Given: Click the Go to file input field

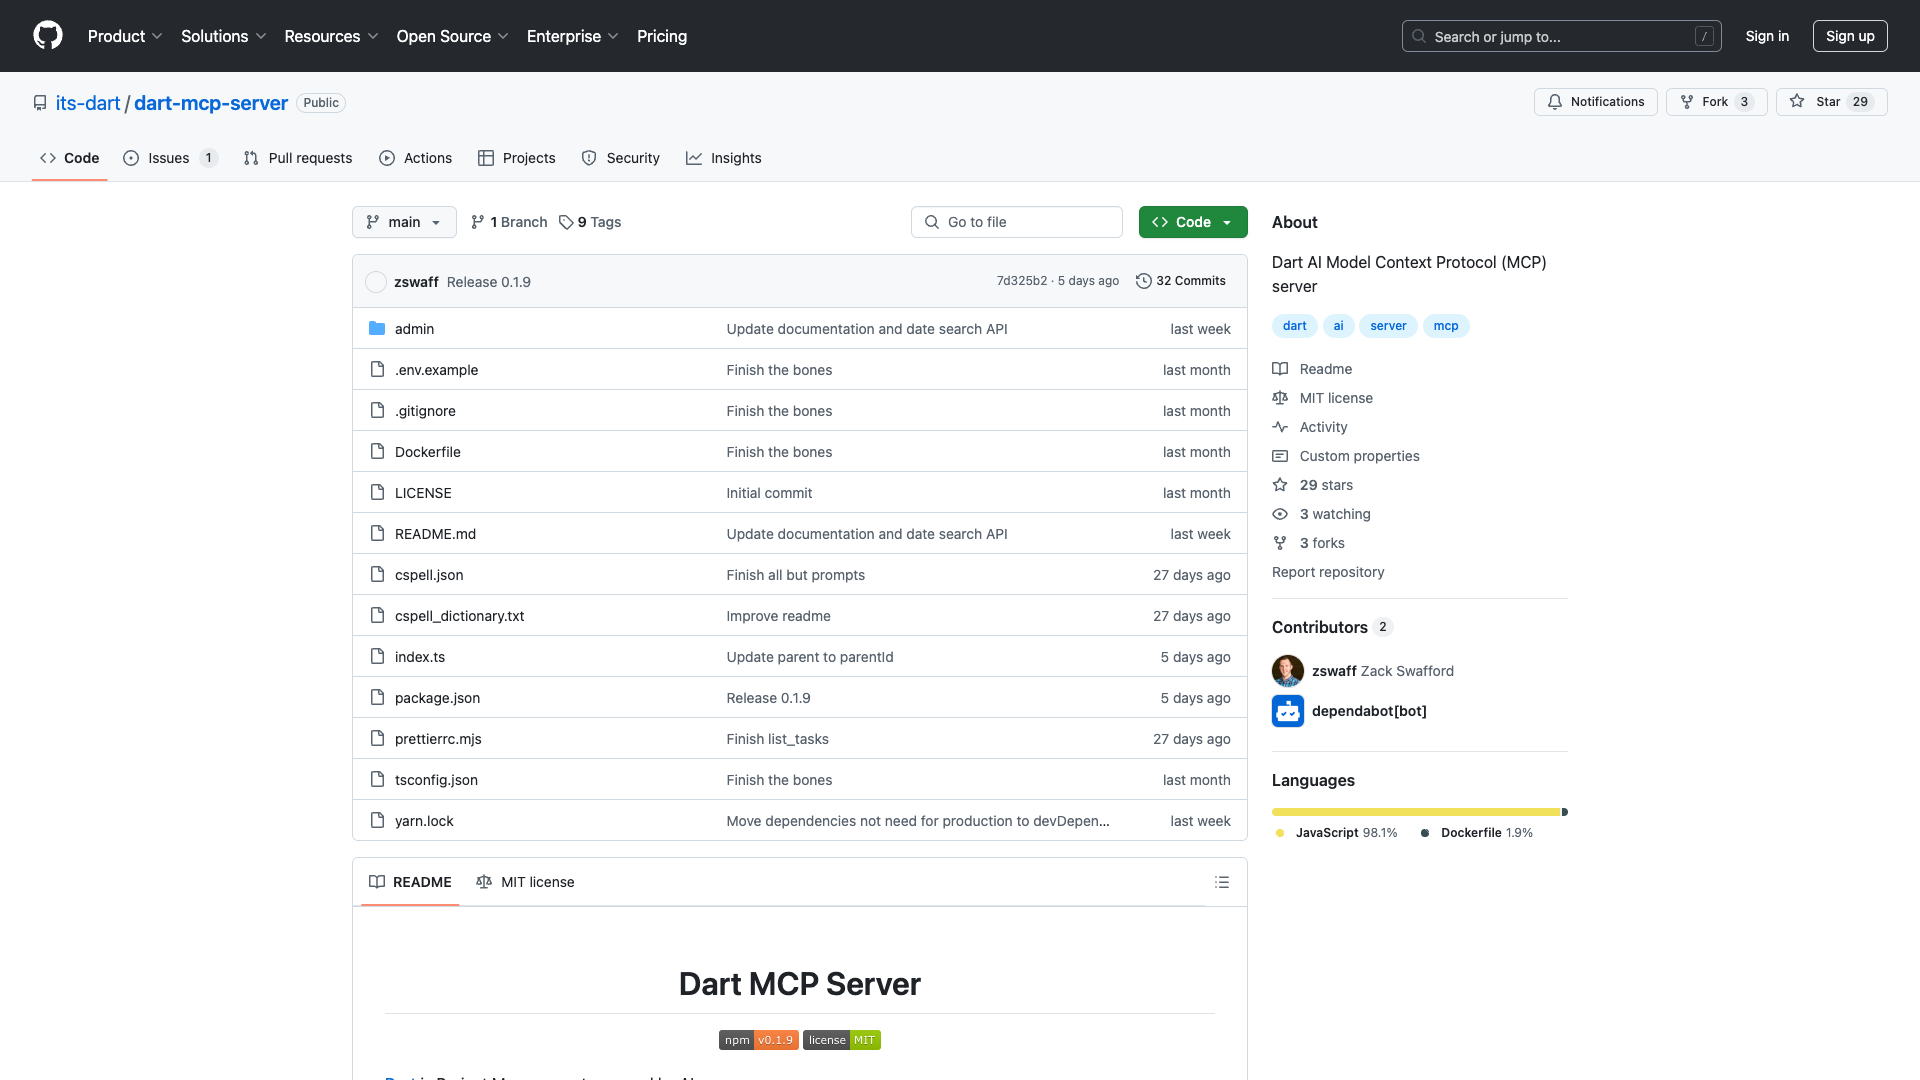Looking at the screenshot, I should coord(1016,222).
